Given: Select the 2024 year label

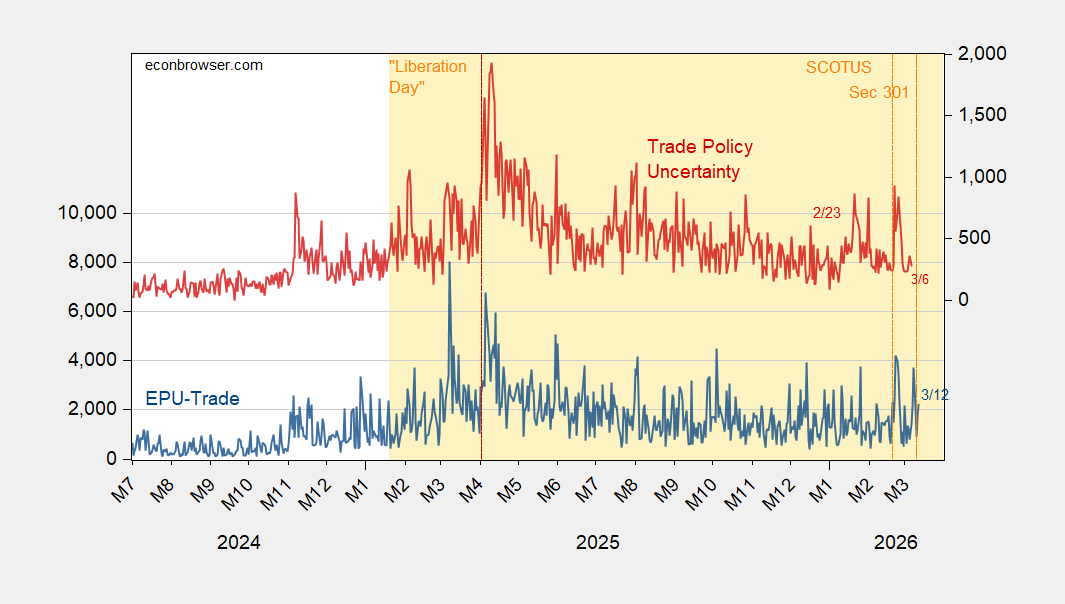Looking at the screenshot, I should [x=239, y=543].
